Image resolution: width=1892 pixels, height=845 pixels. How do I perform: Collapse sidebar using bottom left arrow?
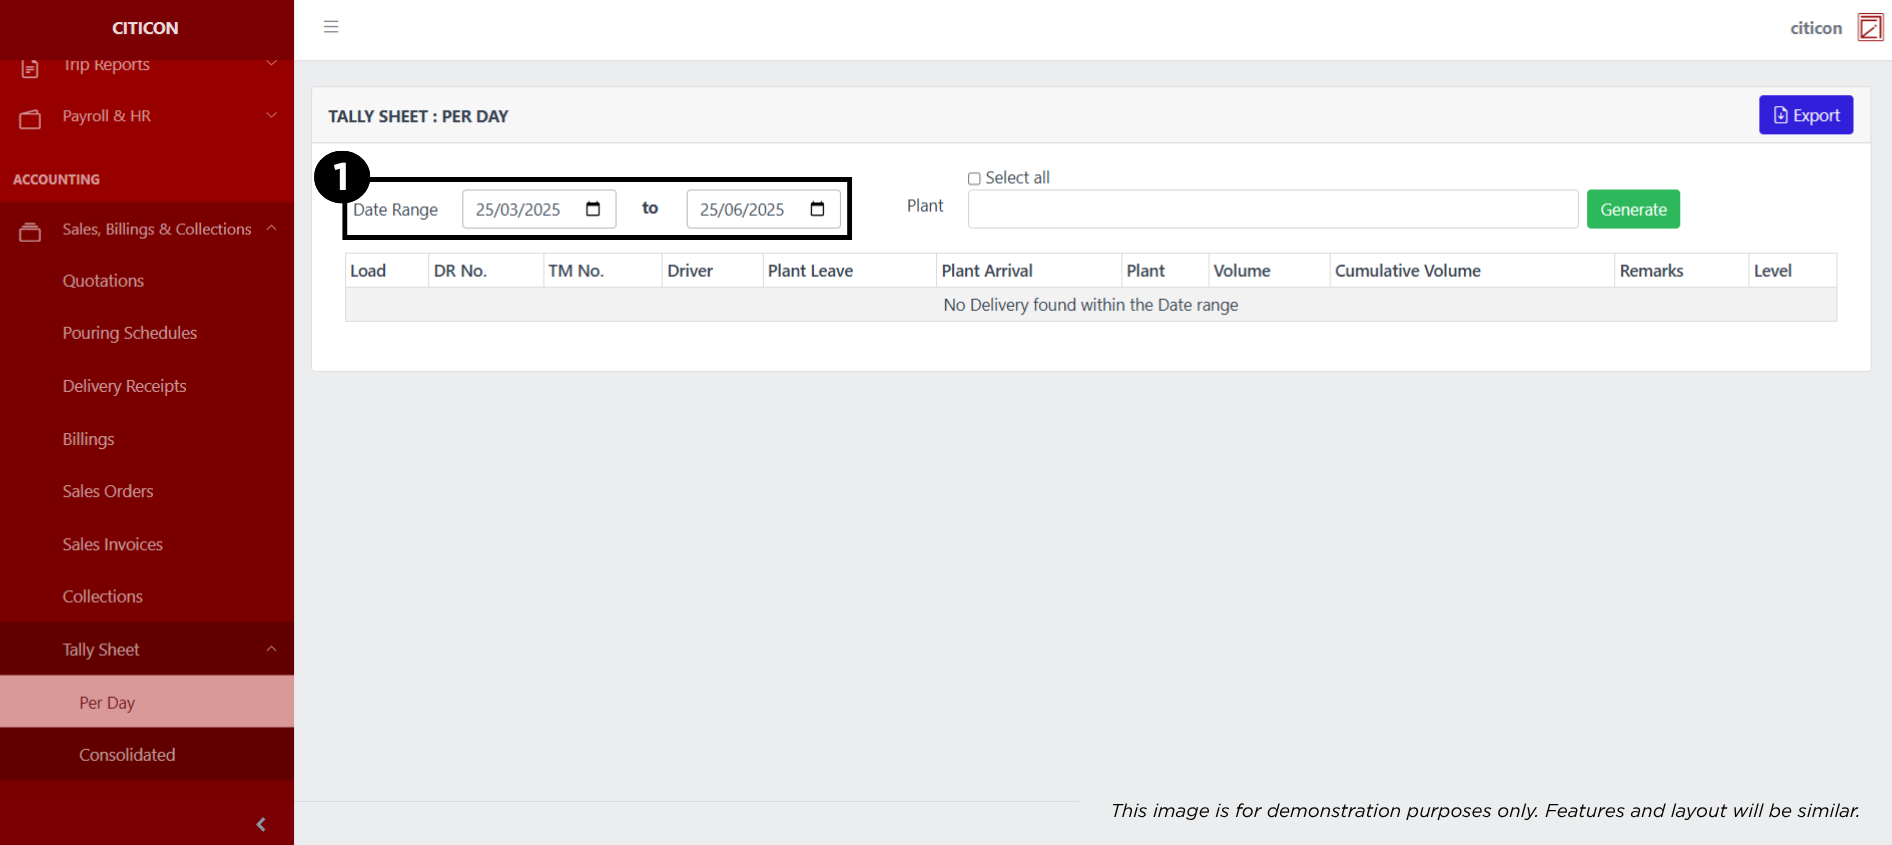tap(261, 824)
